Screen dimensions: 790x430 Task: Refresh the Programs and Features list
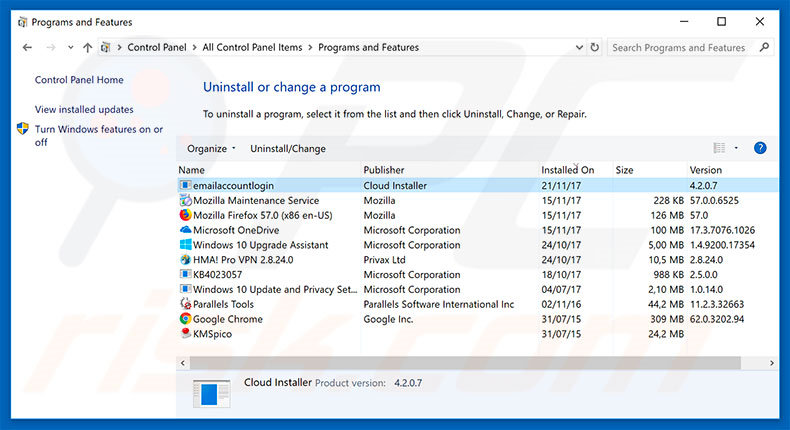point(595,47)
